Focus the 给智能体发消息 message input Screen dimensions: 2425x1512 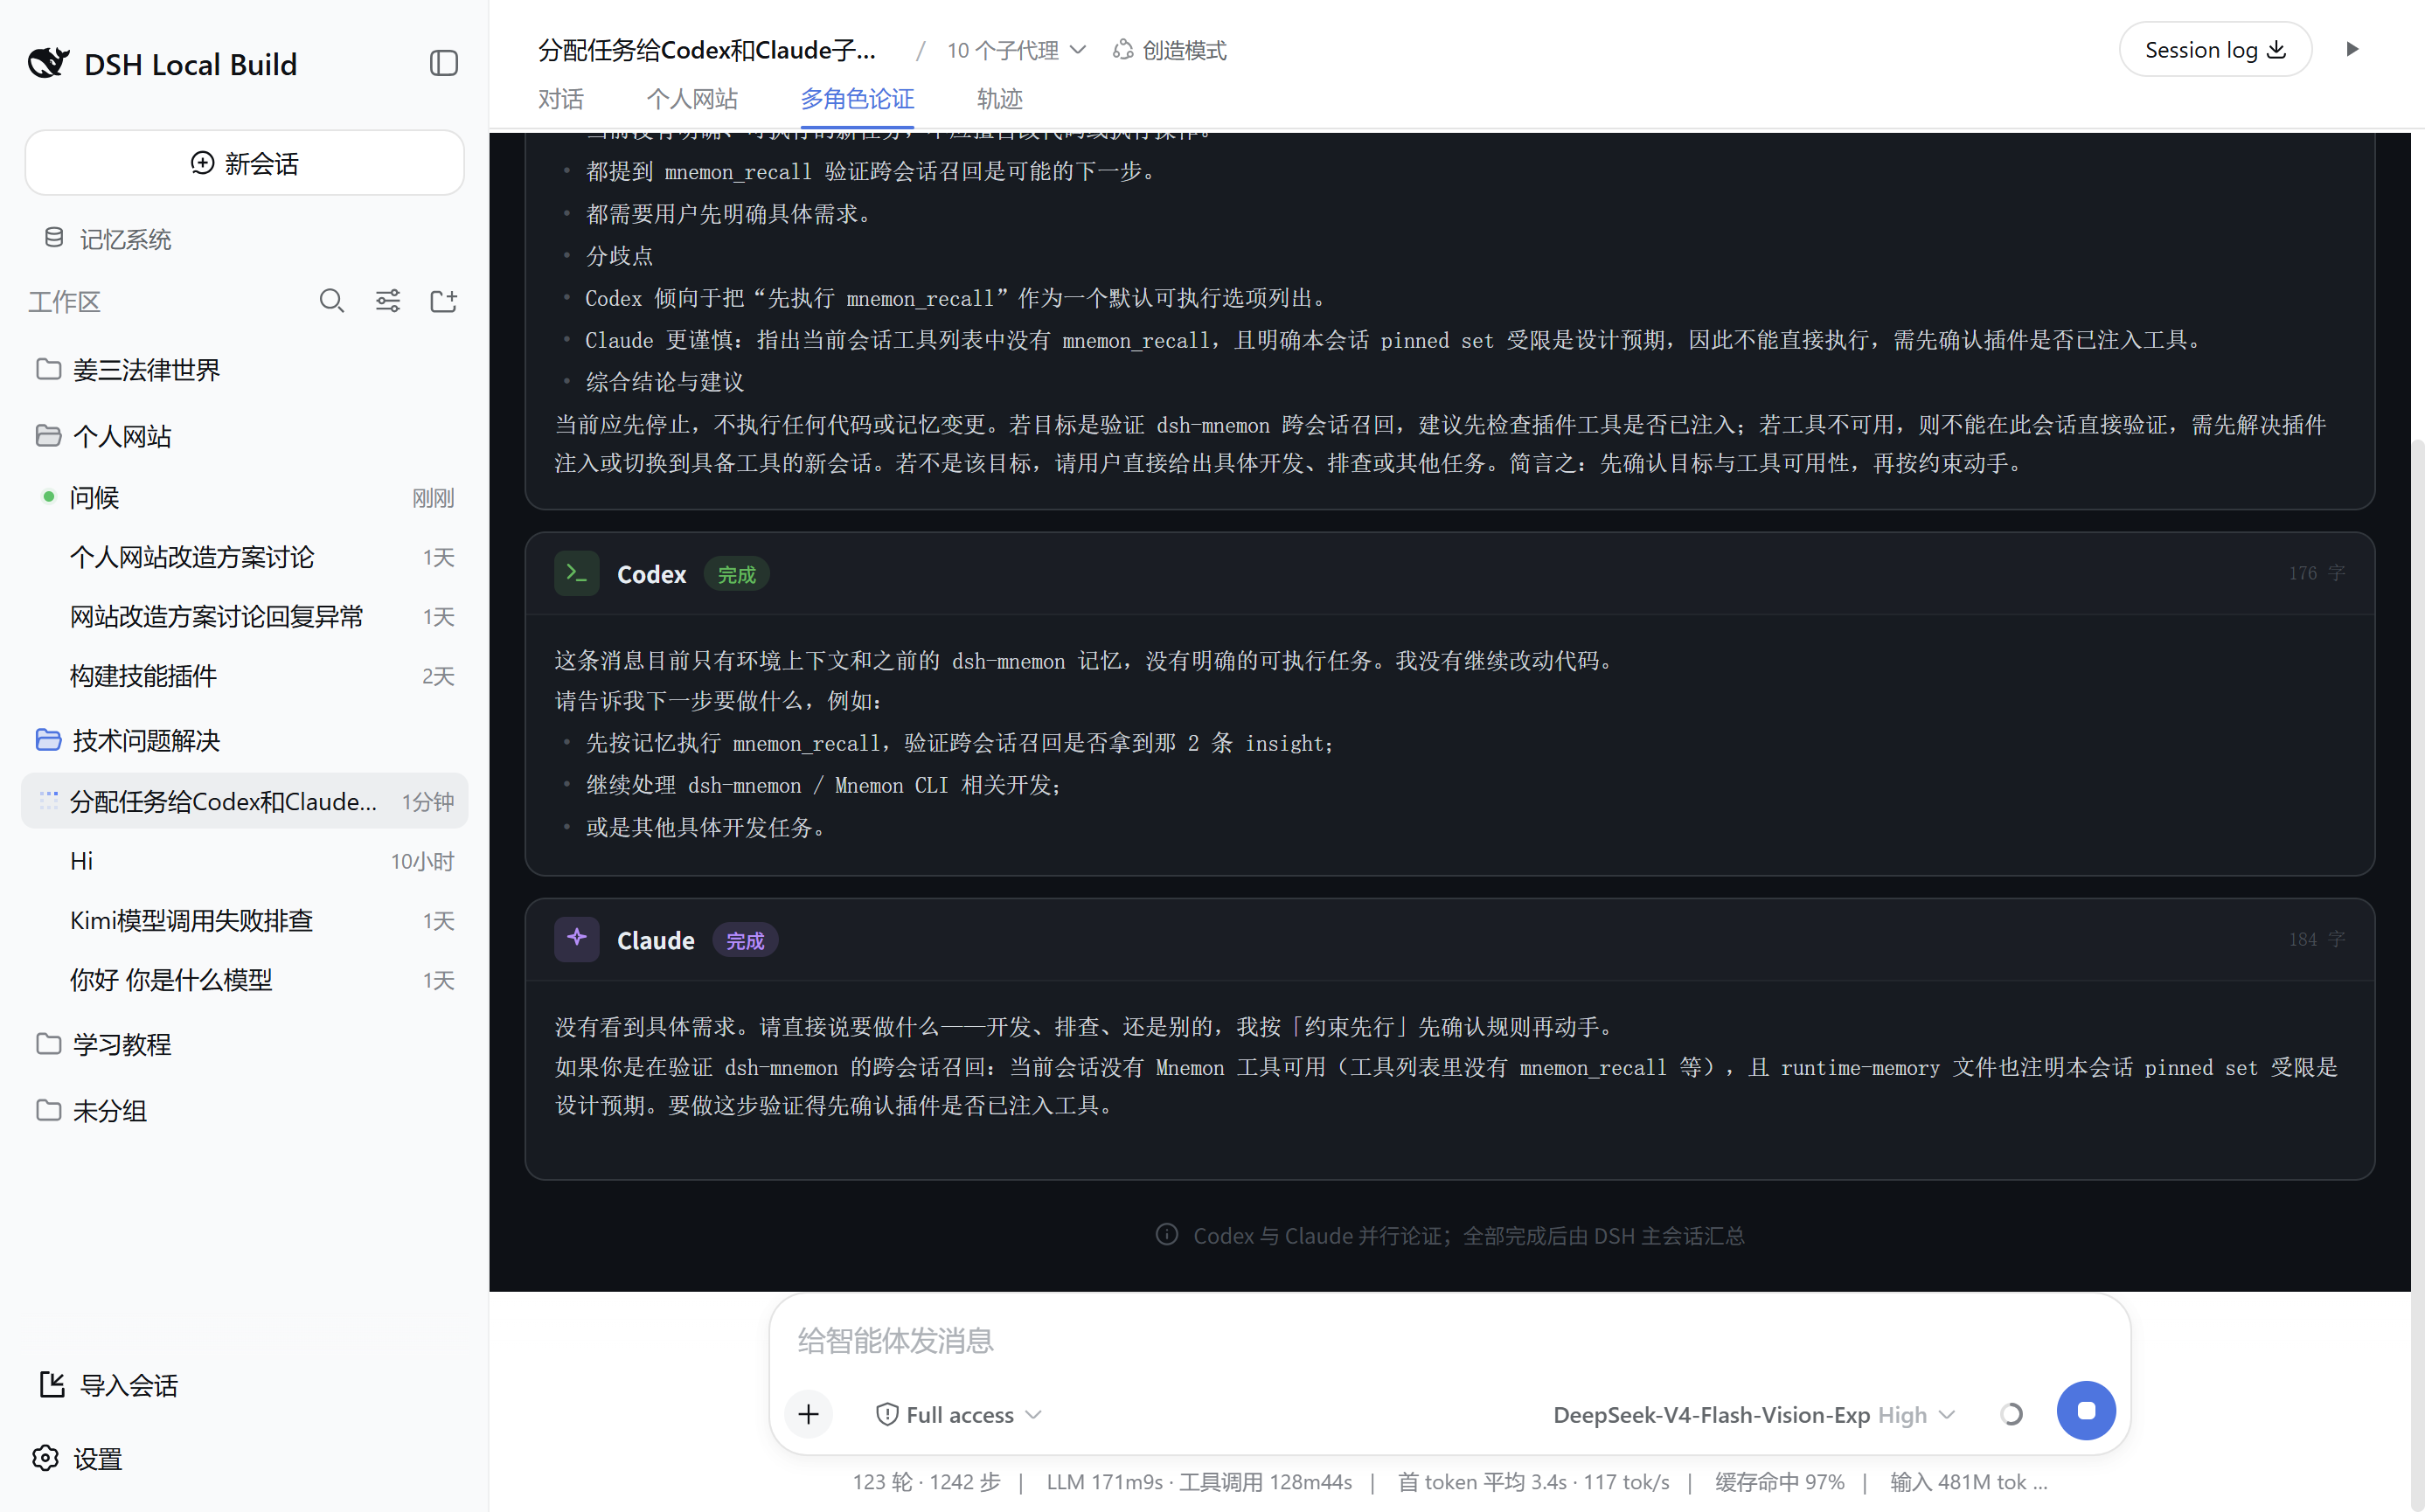(x=1450, y=1340)
